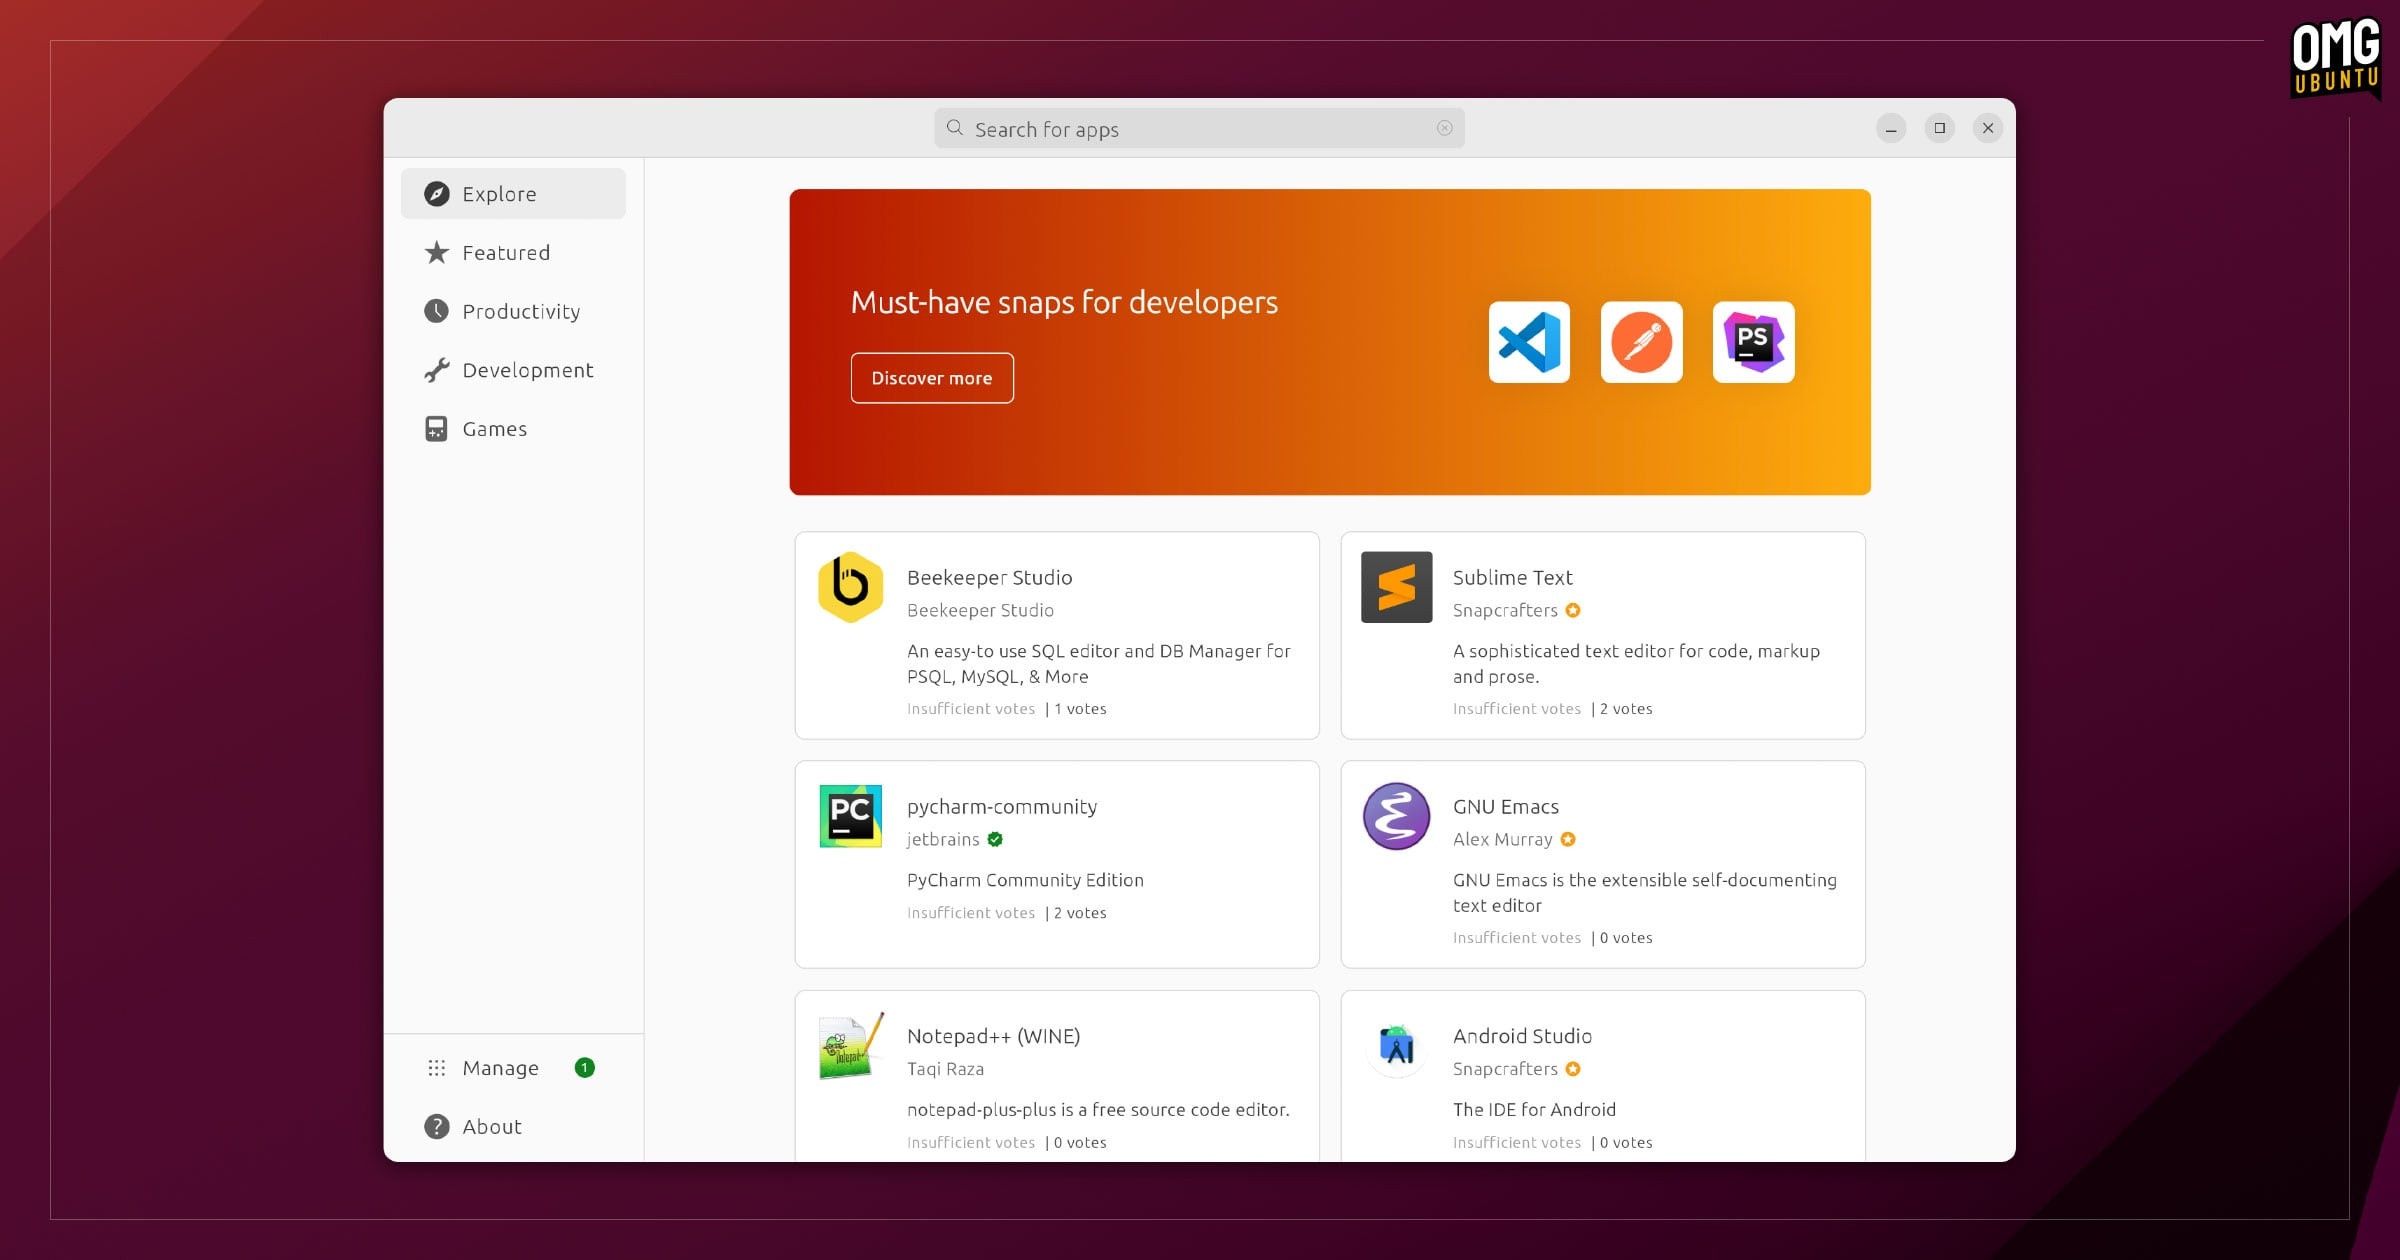The width and height of the screenshot is (2400, 1260).
Task: Click the Android Studio app icon
Action: 1396,1046
